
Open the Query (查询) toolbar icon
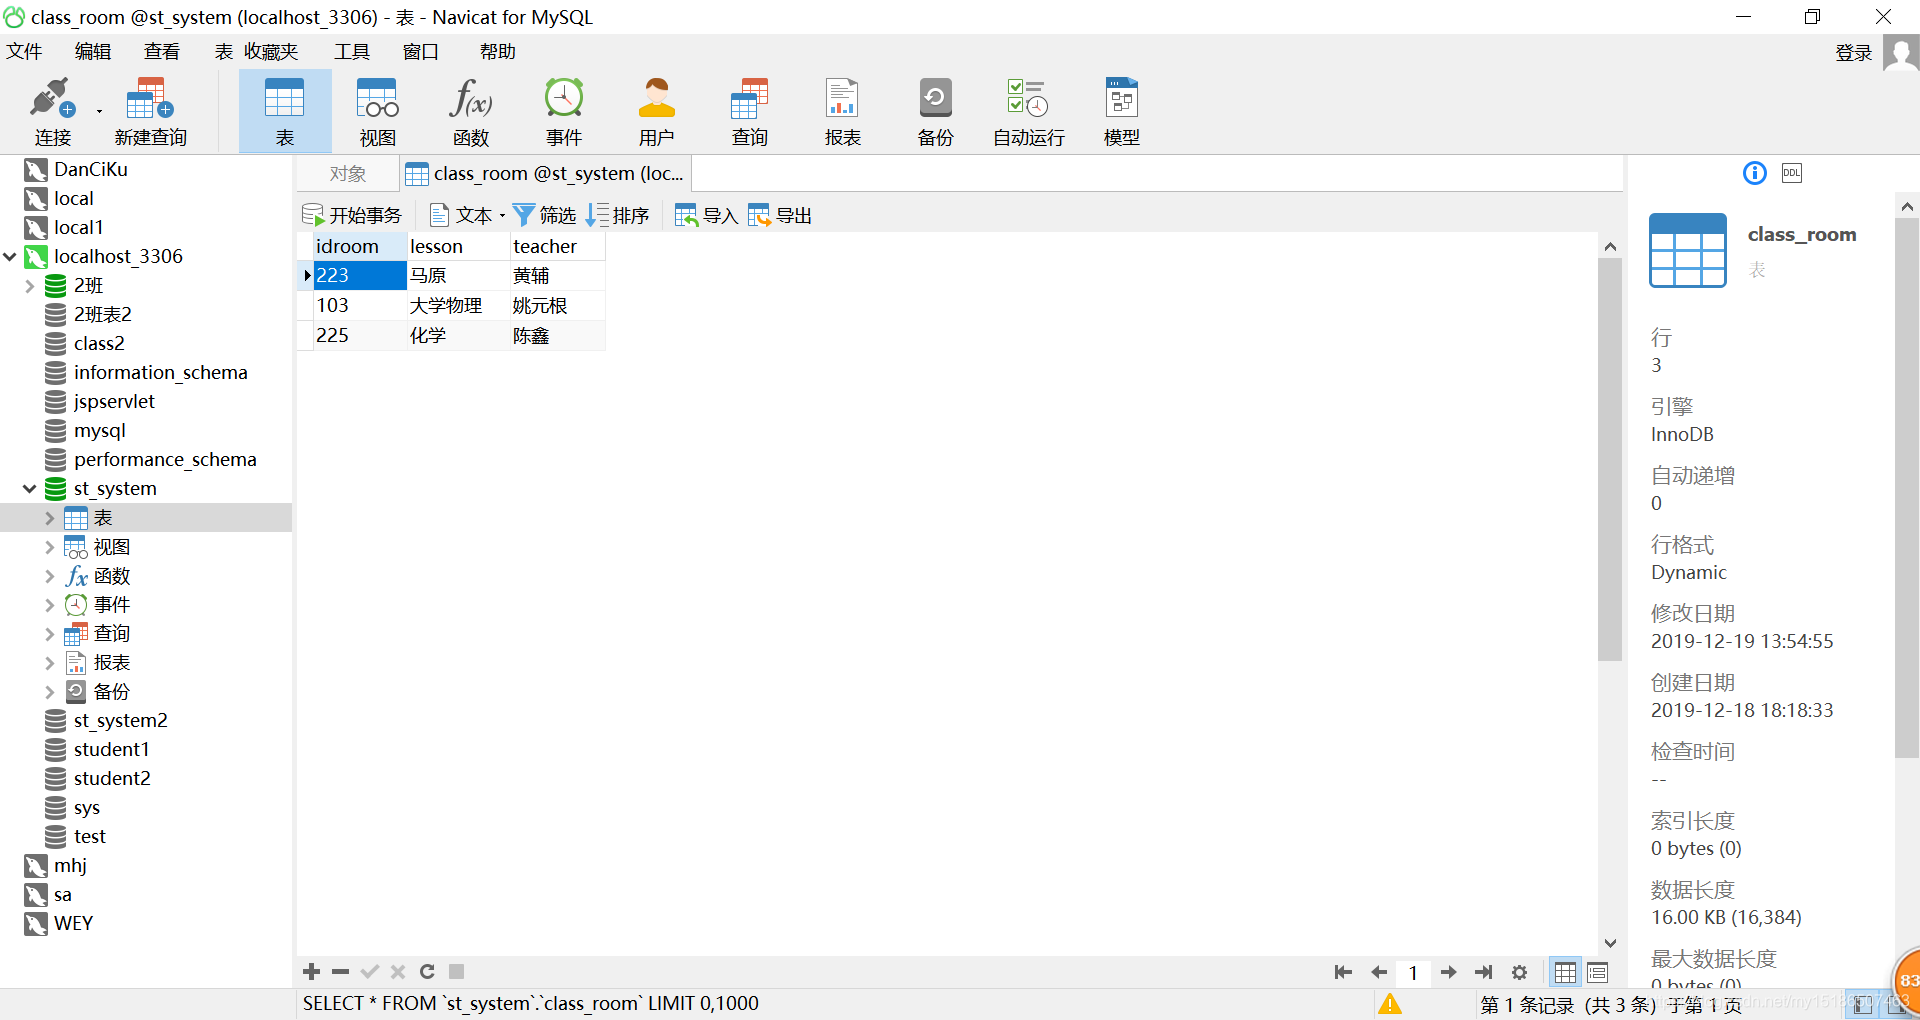coord(750,111)
